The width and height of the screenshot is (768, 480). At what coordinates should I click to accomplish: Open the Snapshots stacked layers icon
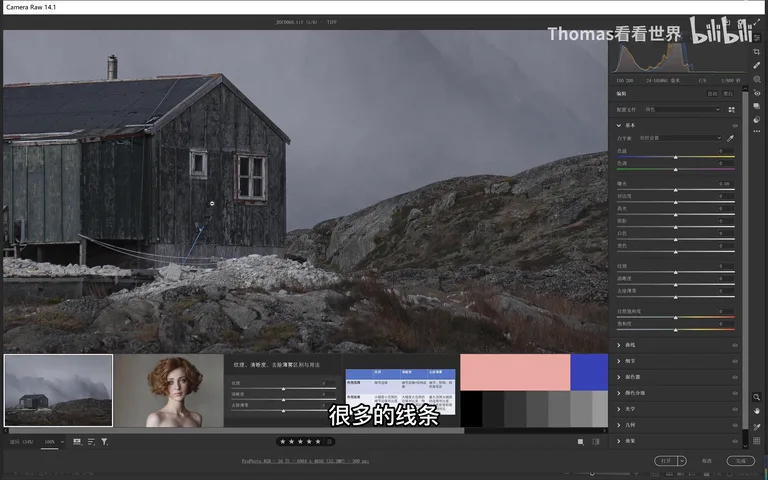coord(757,106)
